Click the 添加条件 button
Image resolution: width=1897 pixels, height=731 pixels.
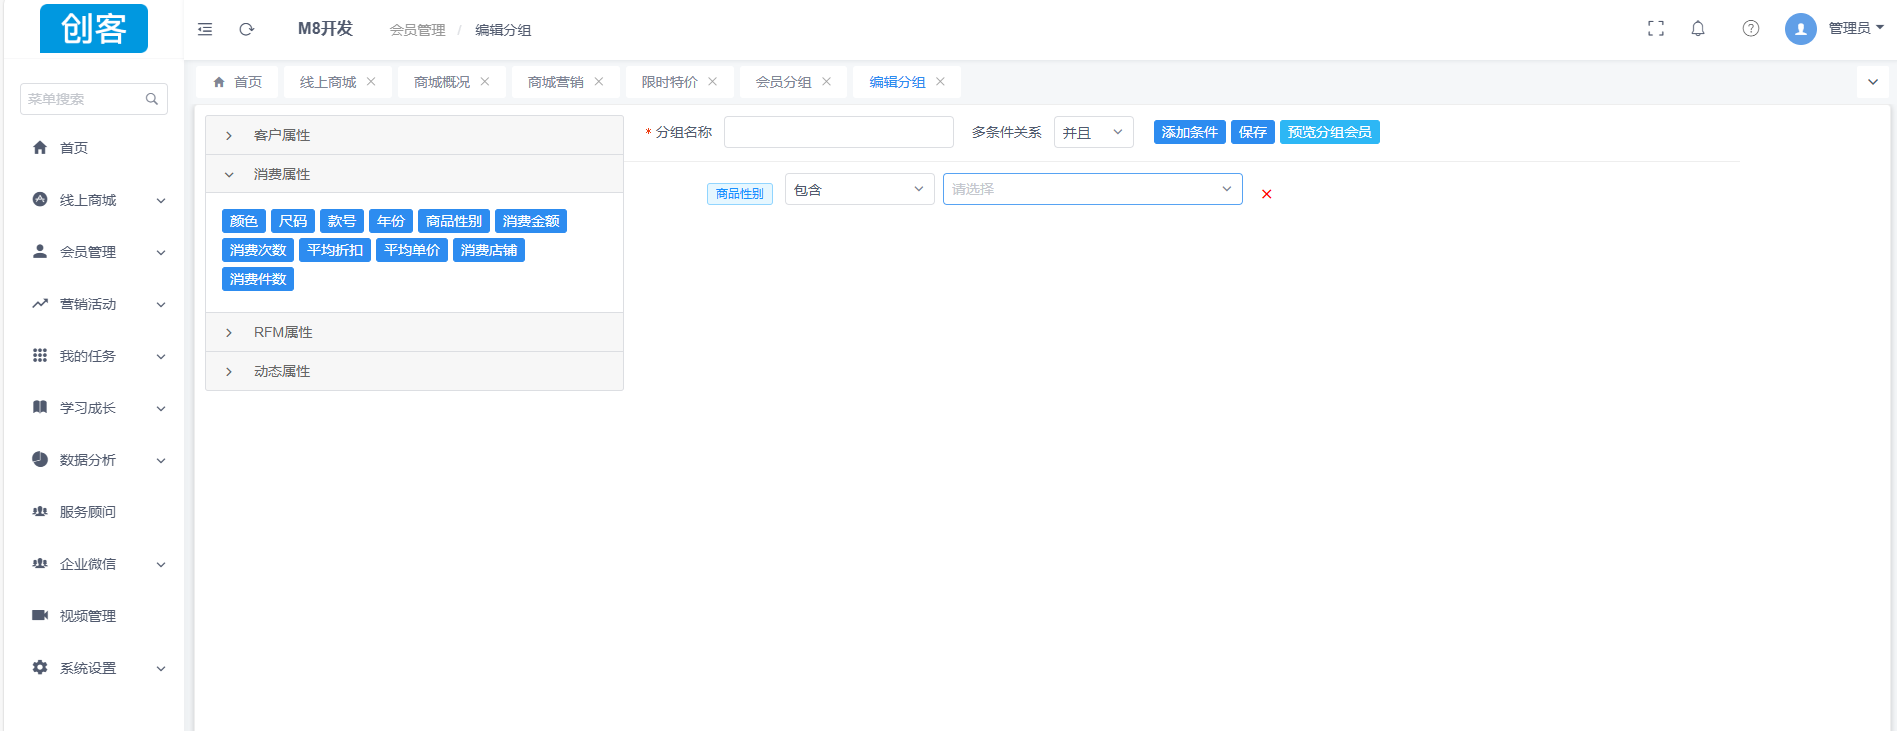1190,132
